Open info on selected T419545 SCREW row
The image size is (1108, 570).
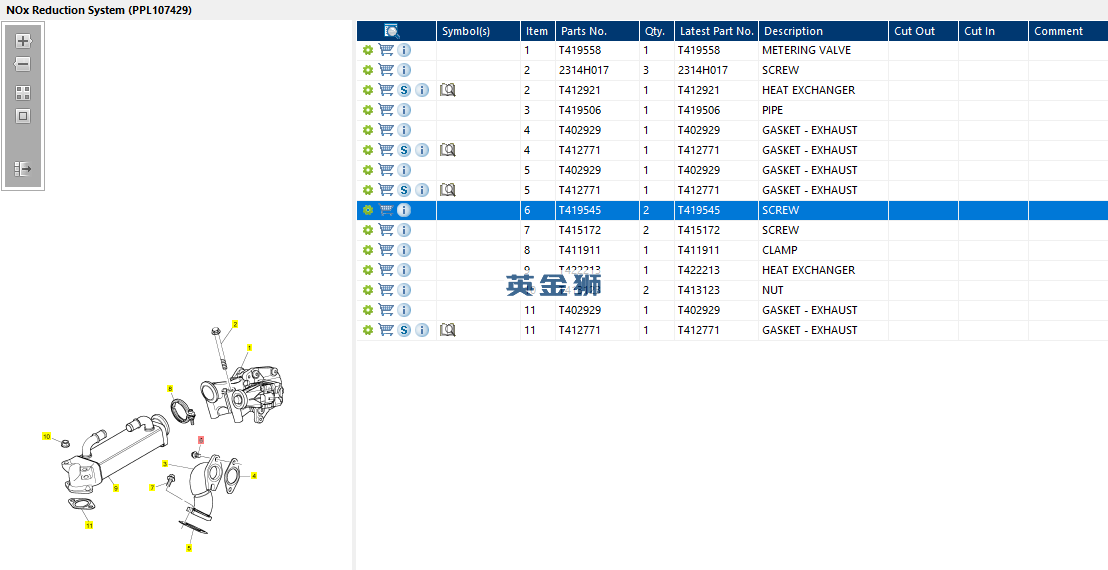pos(403,210)
